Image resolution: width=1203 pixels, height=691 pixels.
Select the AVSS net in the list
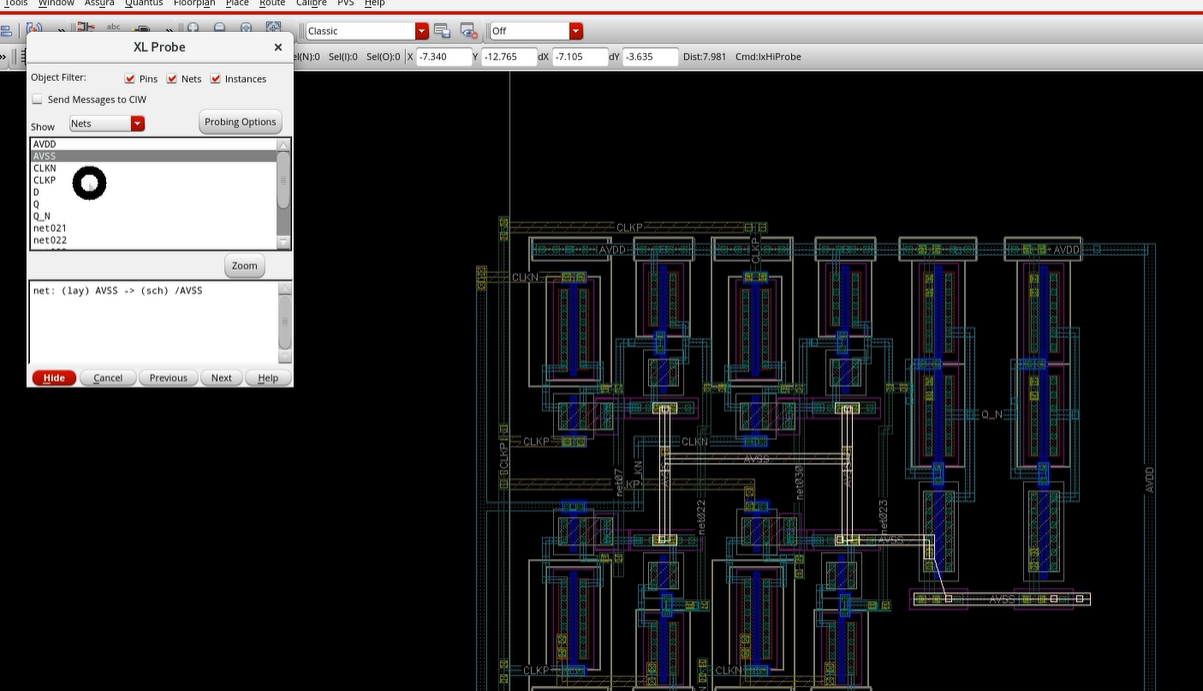click(153, 156)
